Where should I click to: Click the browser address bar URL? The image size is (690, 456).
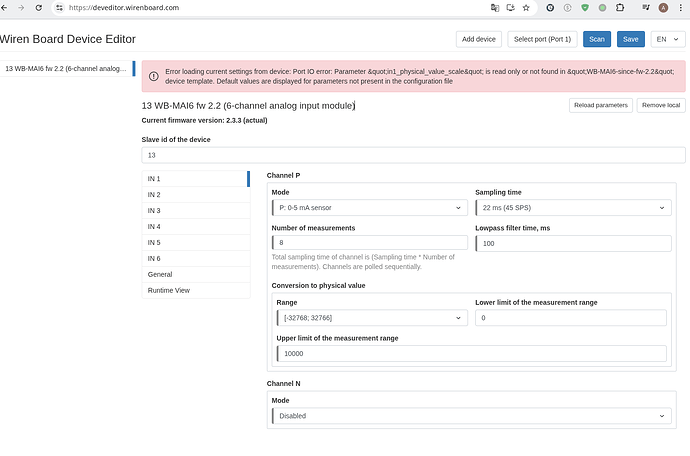click(124, 7)
